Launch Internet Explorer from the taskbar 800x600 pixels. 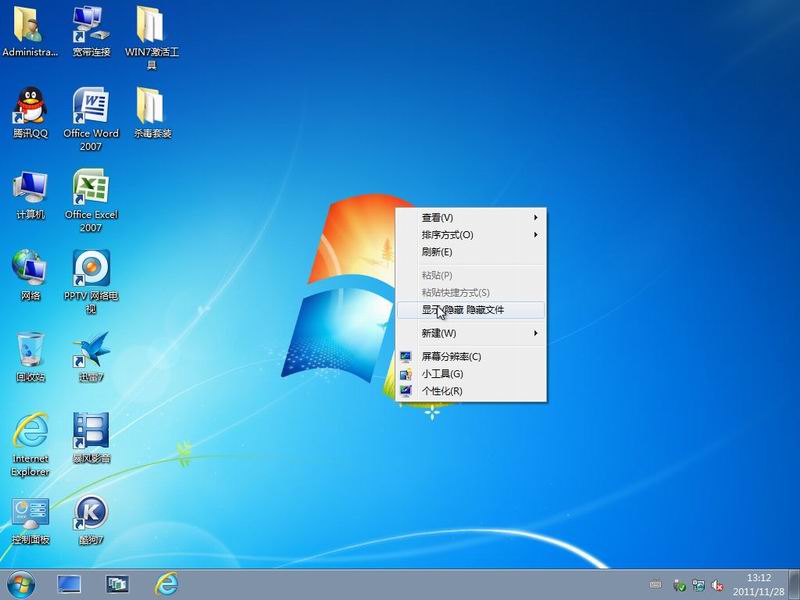tap(166, 584)
